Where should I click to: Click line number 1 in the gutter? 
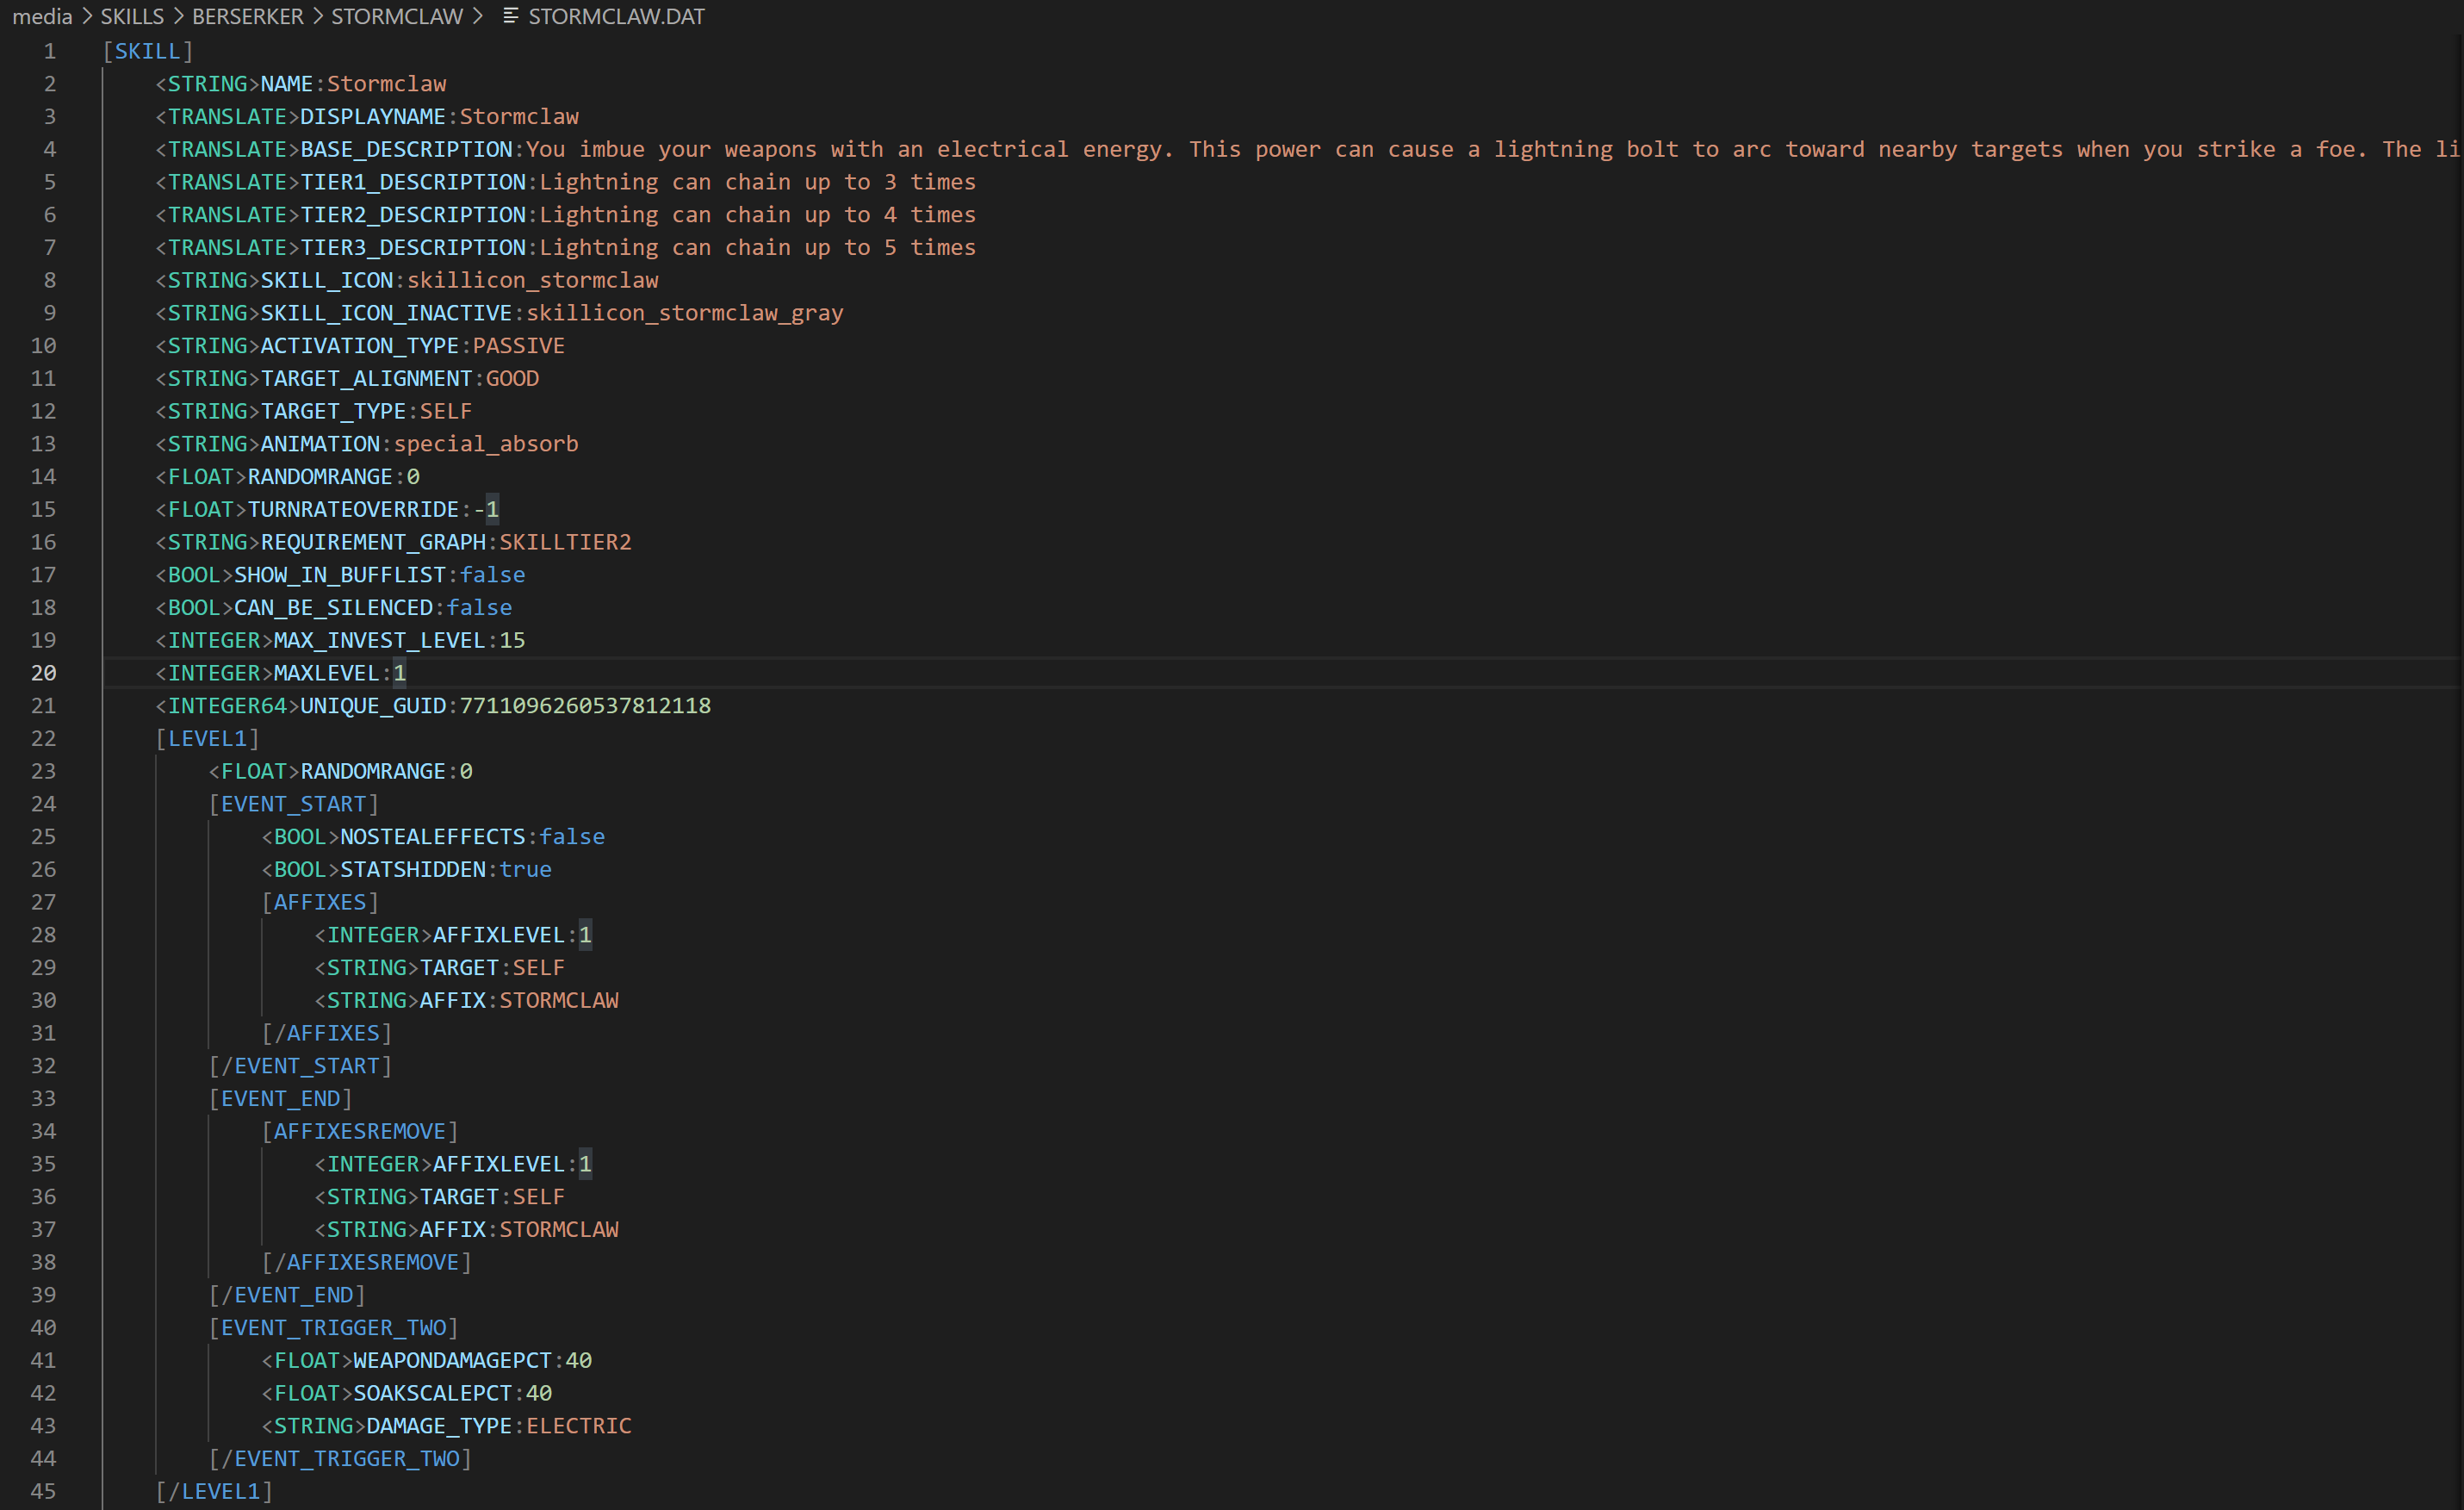tap(49, 51)
